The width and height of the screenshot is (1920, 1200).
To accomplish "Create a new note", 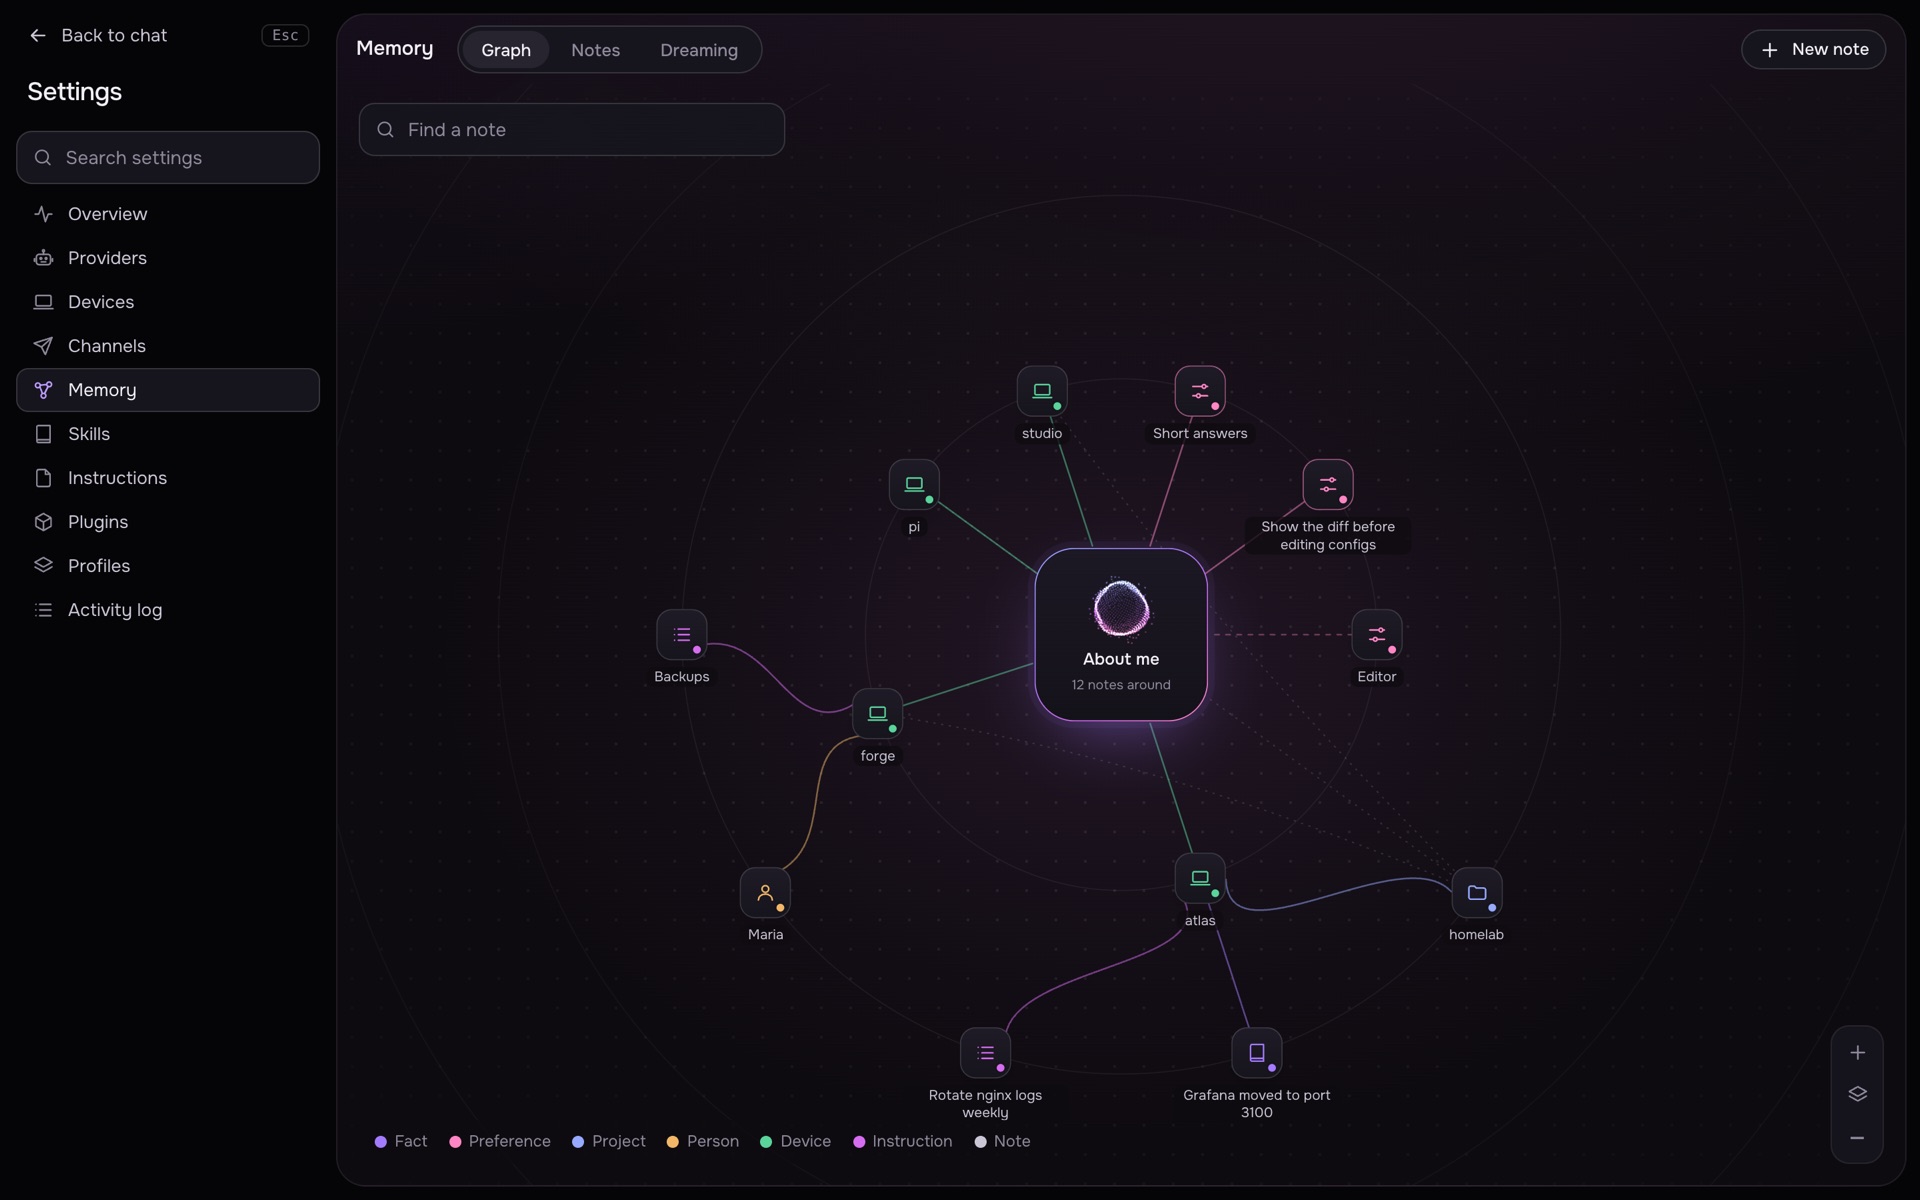I will coord(1814,49).
